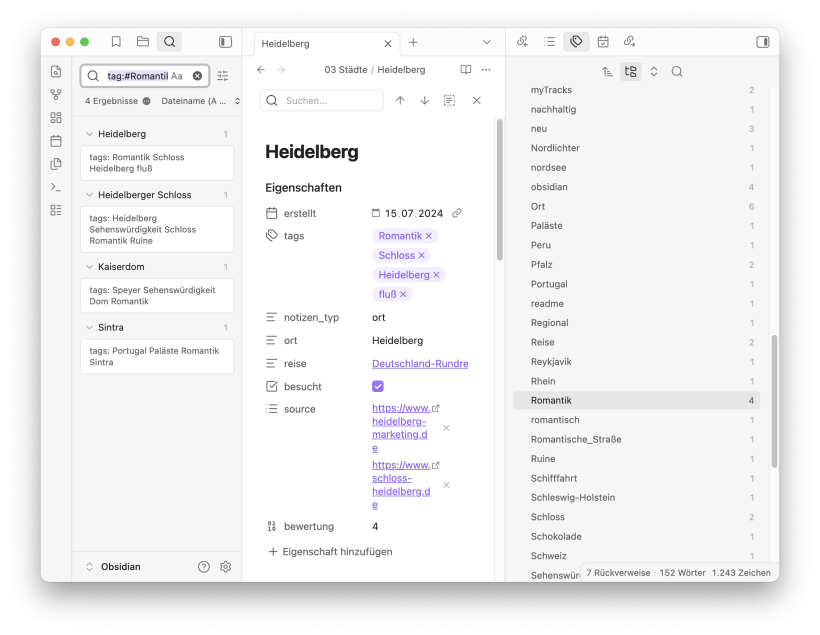Change tag sort order icon
The height and width of the screenshot is (635, 820).
pyautogui.click(x=607, y=72)
